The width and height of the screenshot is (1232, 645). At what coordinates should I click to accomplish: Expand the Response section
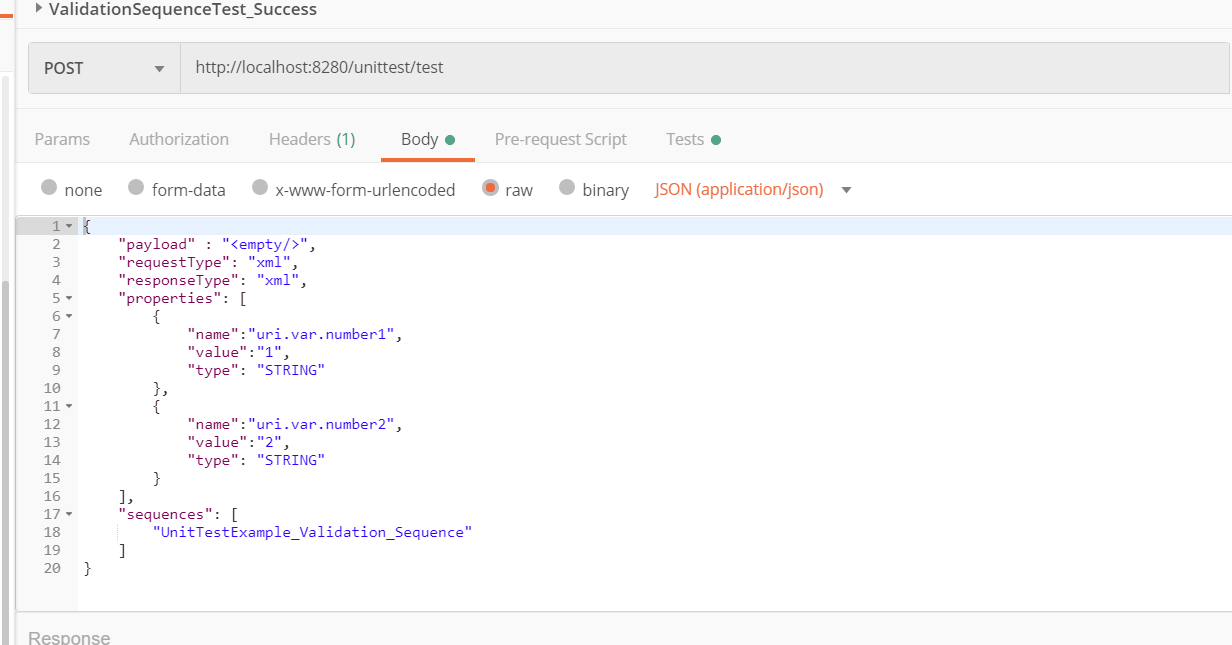[71, 637]
